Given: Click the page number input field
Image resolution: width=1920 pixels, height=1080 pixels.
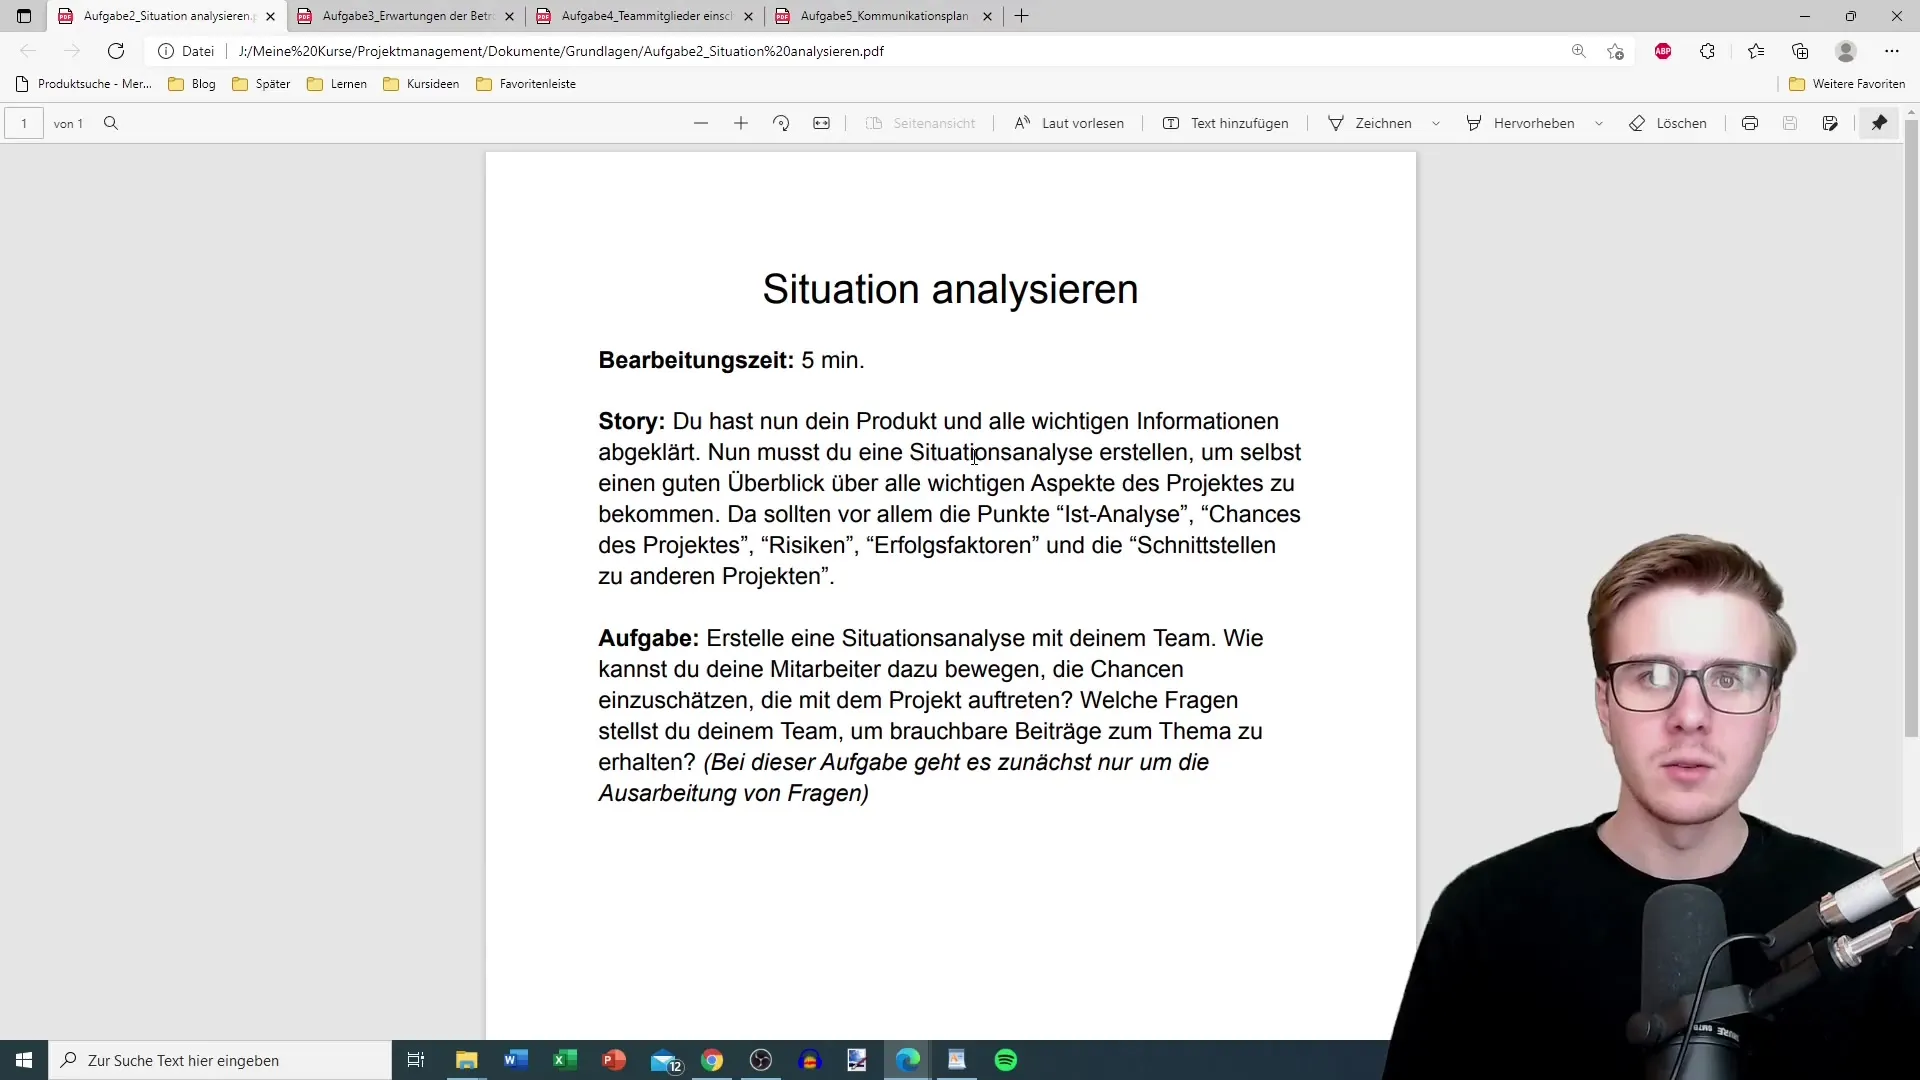Looking at the screenshot, I should pyautogui.click(x=24, y=123).
